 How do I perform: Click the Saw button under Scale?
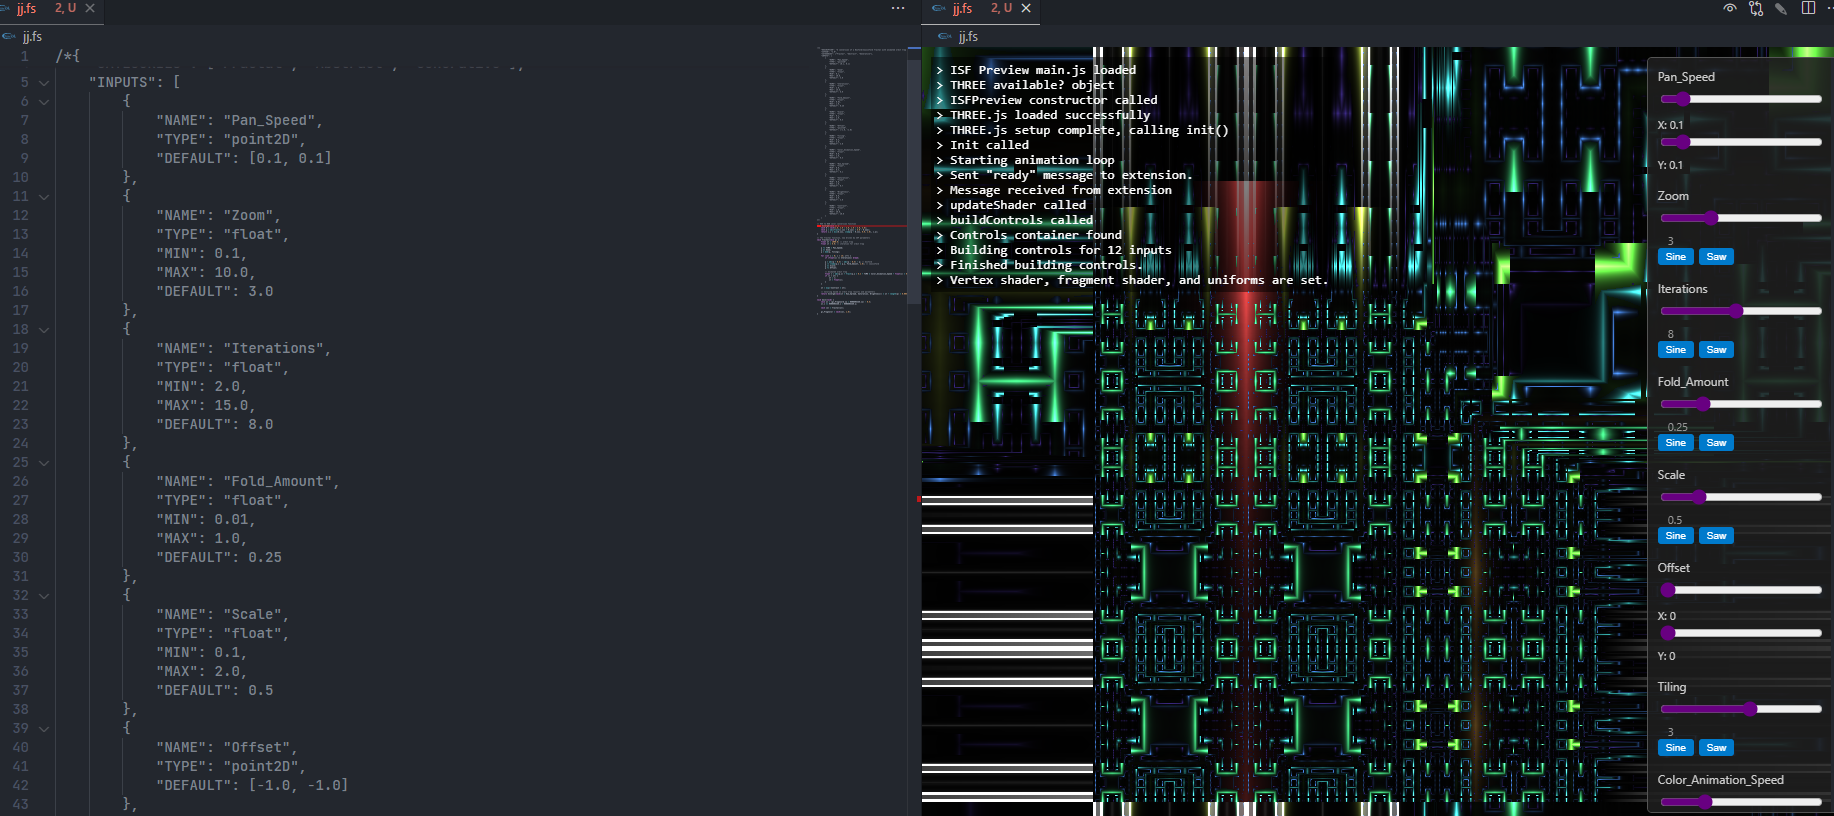(x=1716, y=536)
